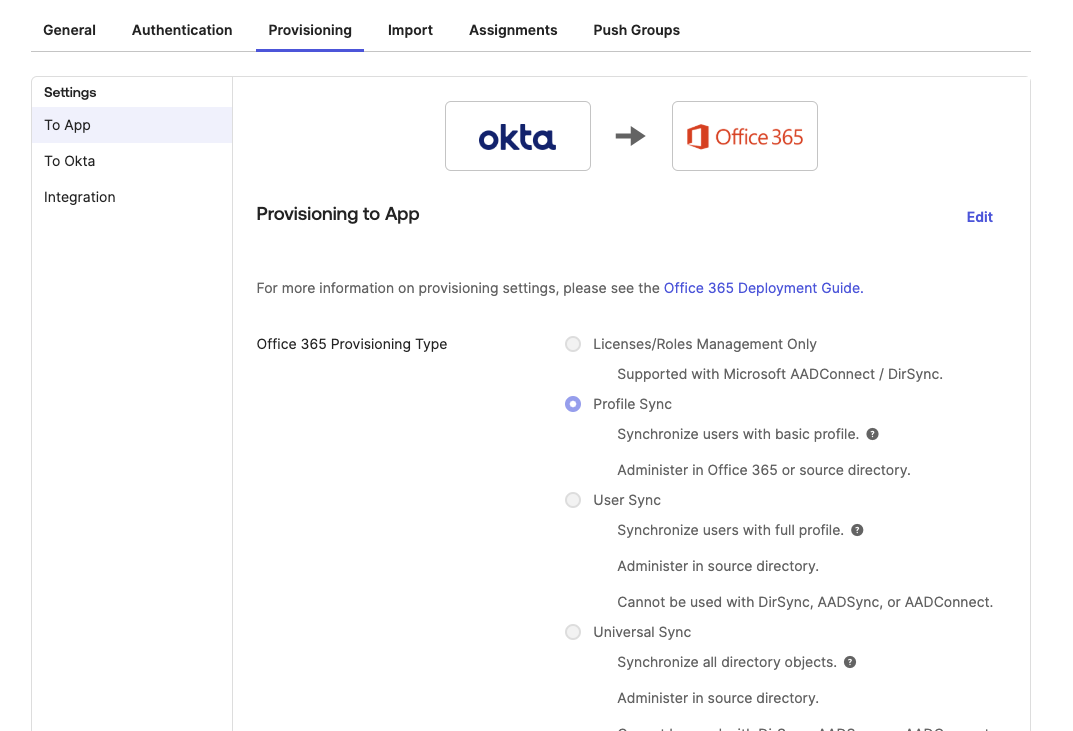Screen dimensions: 1073x731
Task: Click the Office 365 logo icon
Action: coord(744,137)
